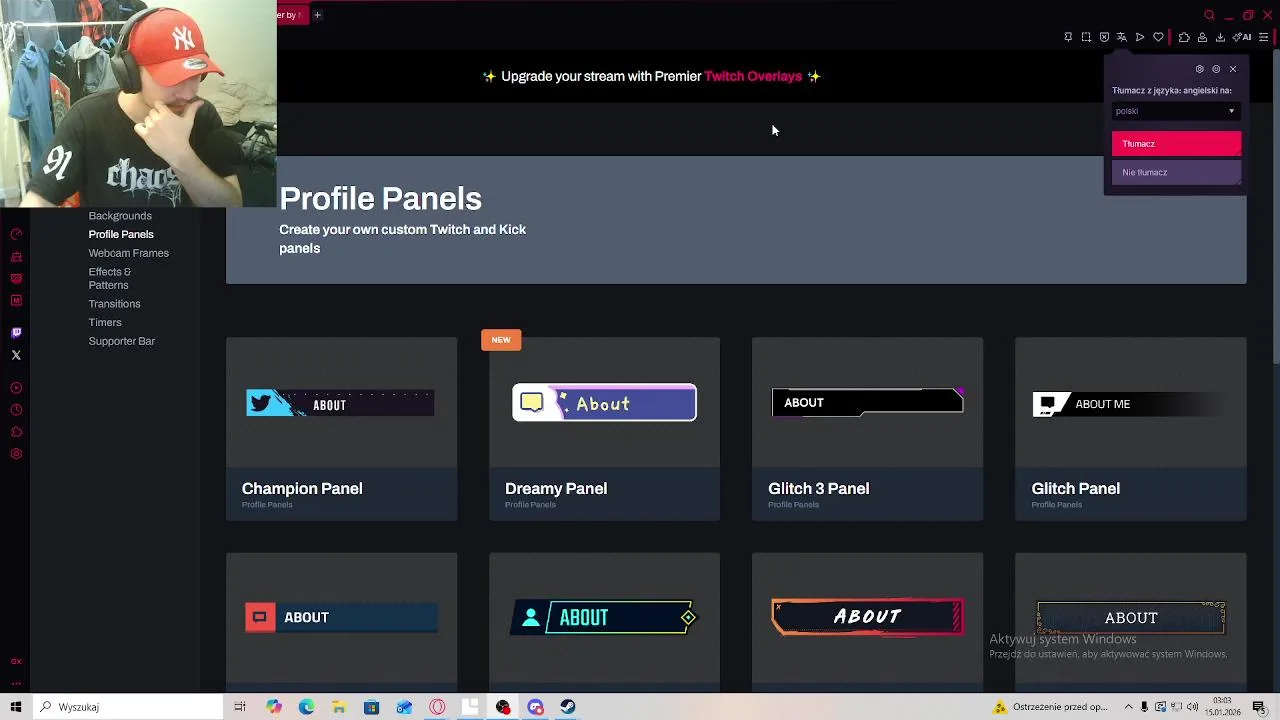Open Backgrounds in the sidebar menu
The height and width of the screenshot is (720, 1280).
pos(120,216)
